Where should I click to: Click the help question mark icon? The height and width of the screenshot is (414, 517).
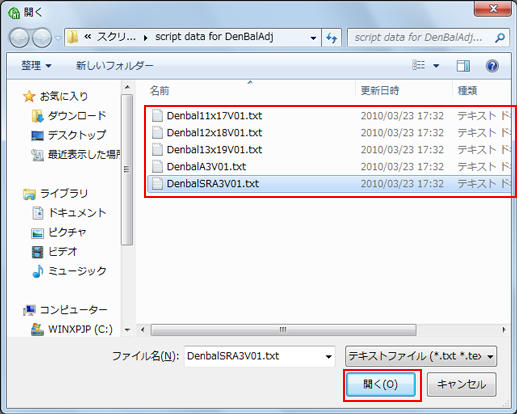click(x=492, y=66)
